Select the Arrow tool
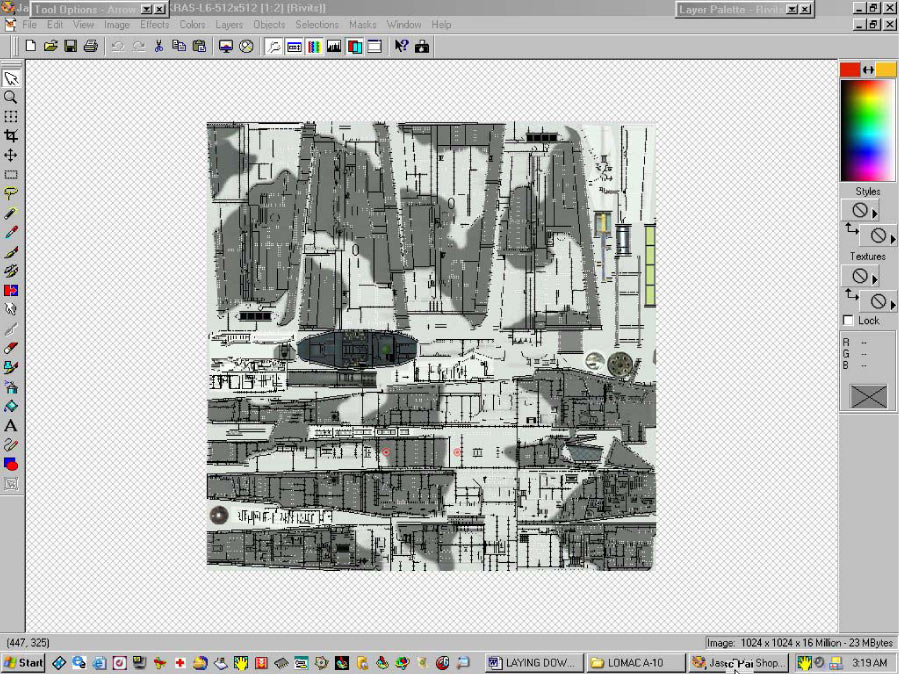 [11, 79]
